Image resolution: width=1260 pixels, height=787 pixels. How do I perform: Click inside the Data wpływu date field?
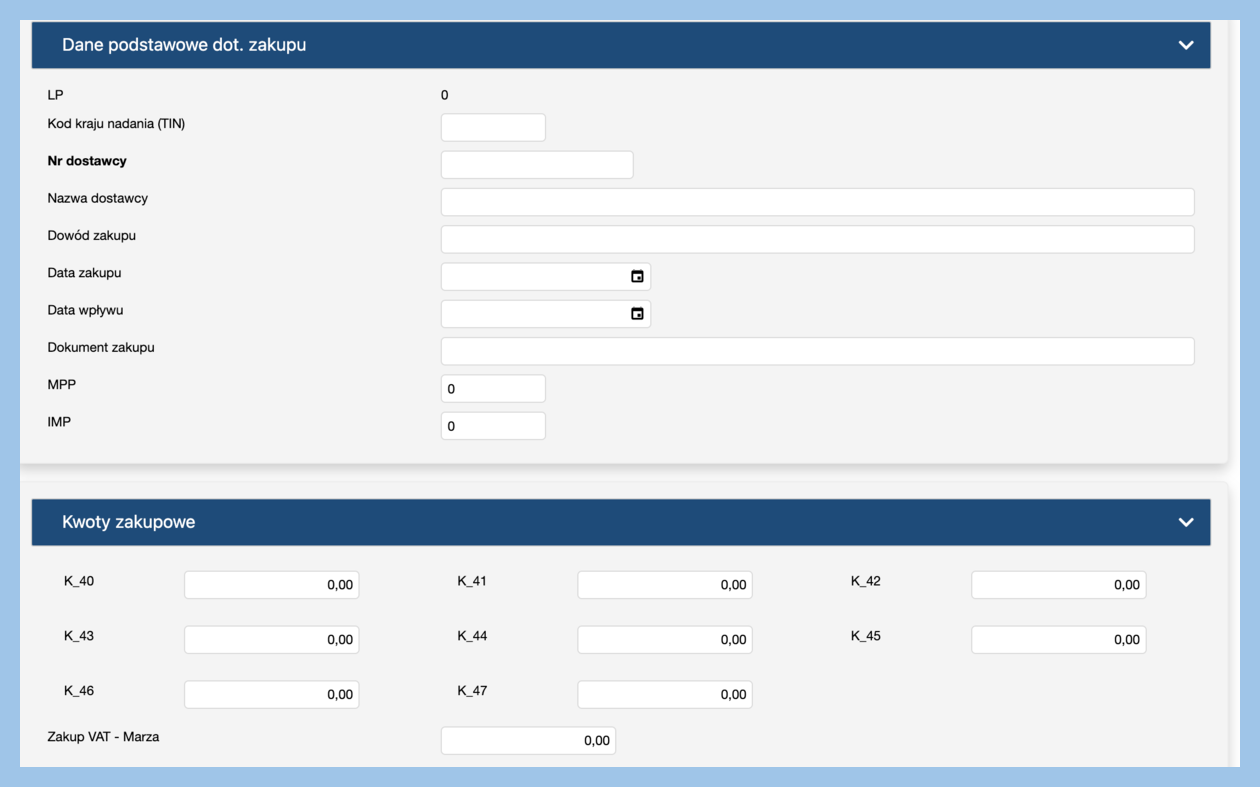coord(530,314)
